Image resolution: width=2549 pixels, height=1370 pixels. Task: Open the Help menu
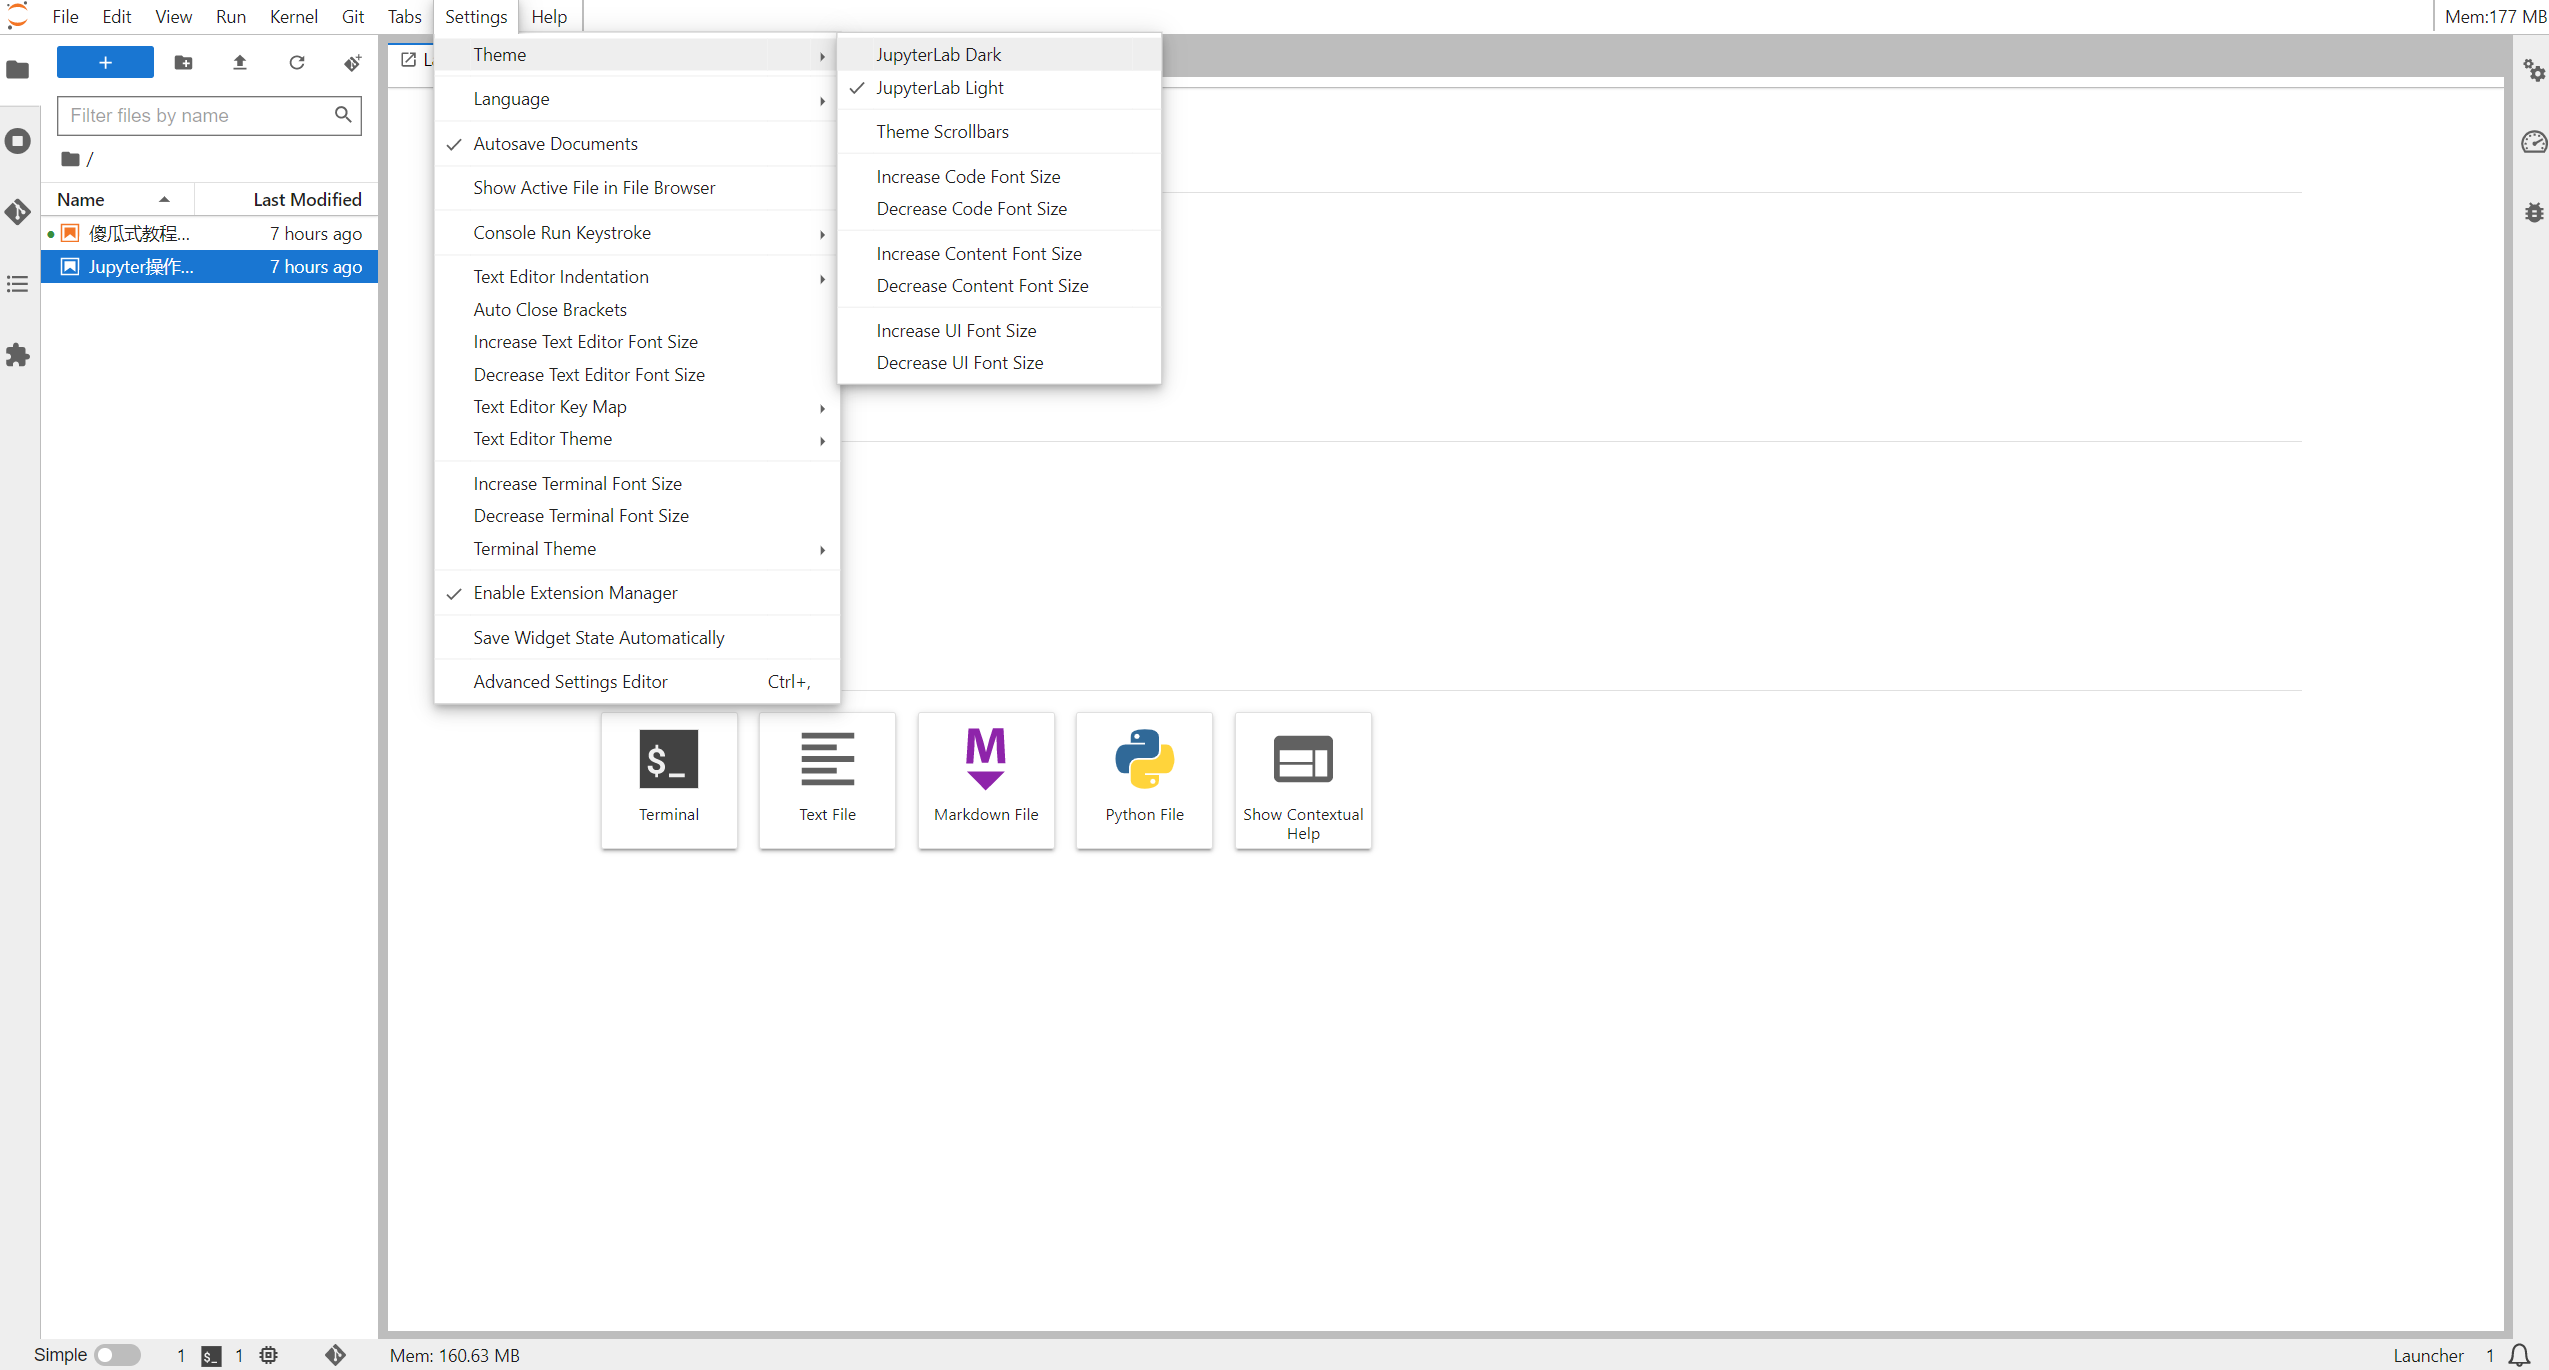point(549,16)
